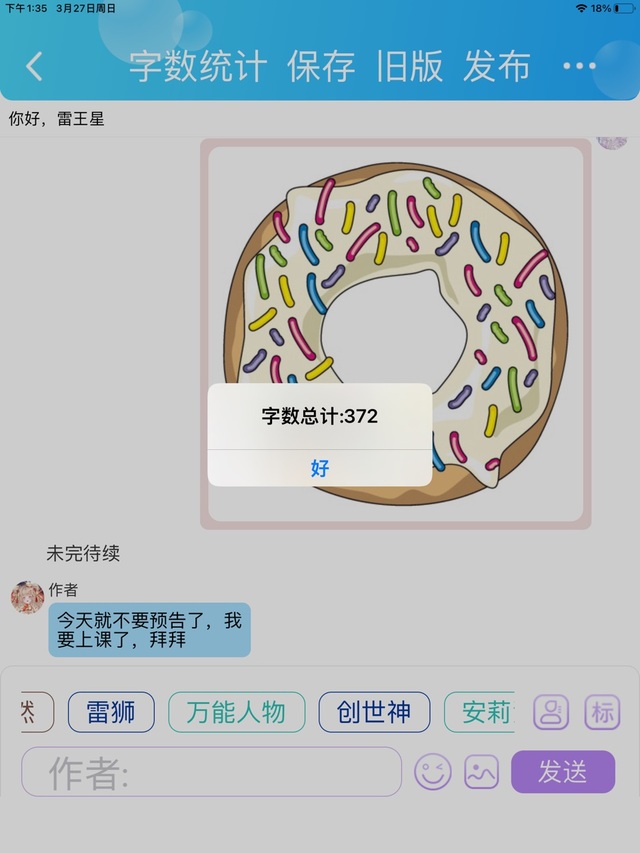This screenshot has height=853, width=640.
Task: Insert a picture via image icon
Action: (x=481, y=771)
